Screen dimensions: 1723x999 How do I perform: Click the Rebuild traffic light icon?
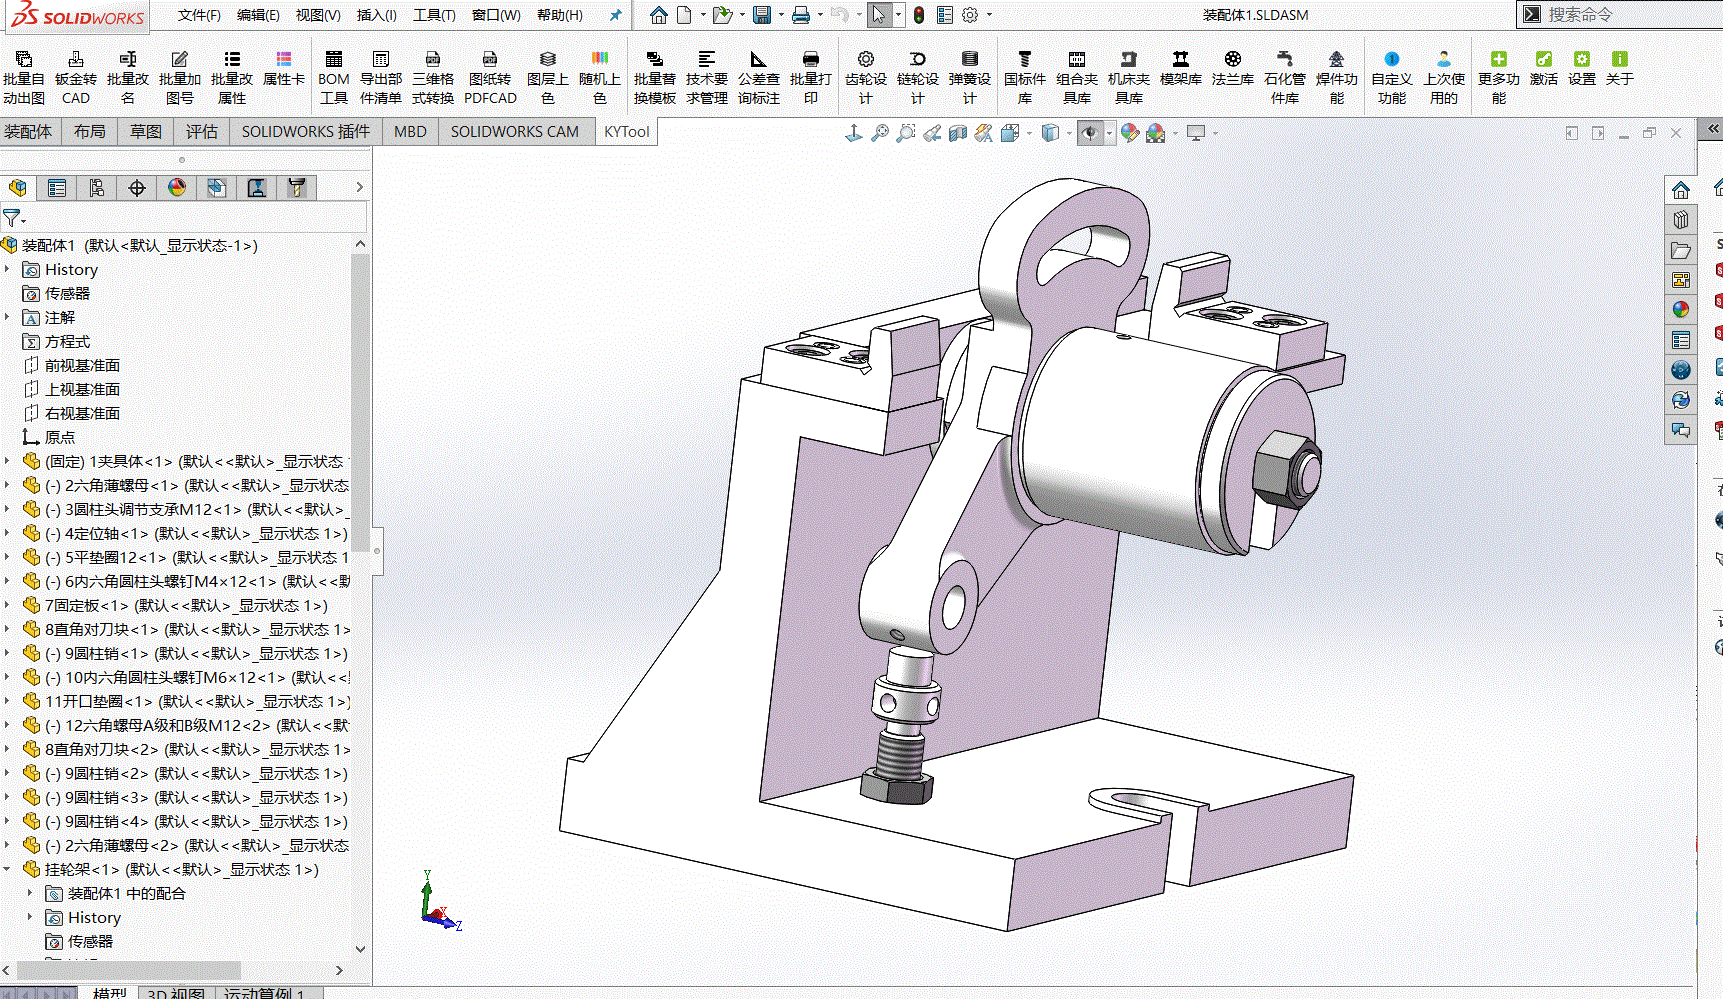[x=918, y=15]
